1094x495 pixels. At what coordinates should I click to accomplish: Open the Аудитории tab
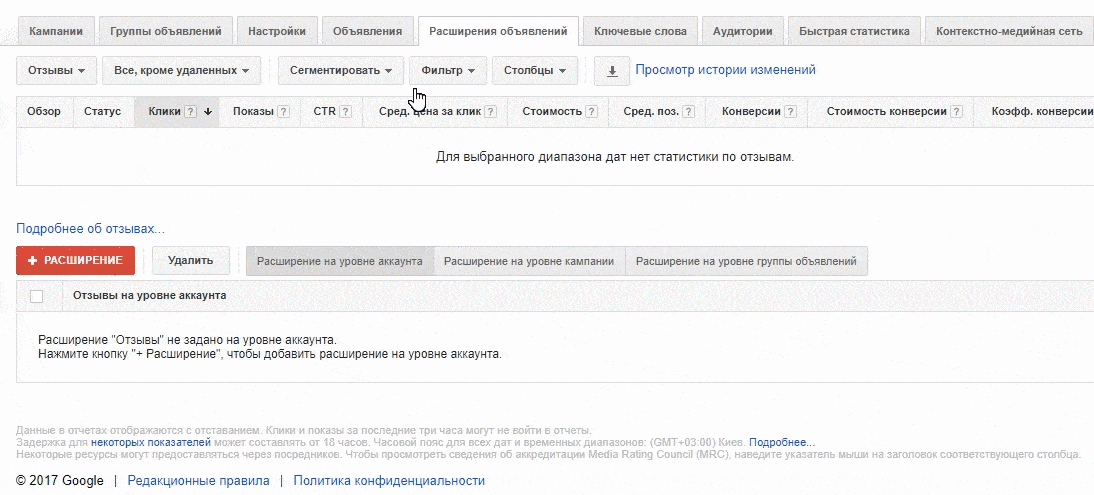pyautogui.click(x=742, y=31)
